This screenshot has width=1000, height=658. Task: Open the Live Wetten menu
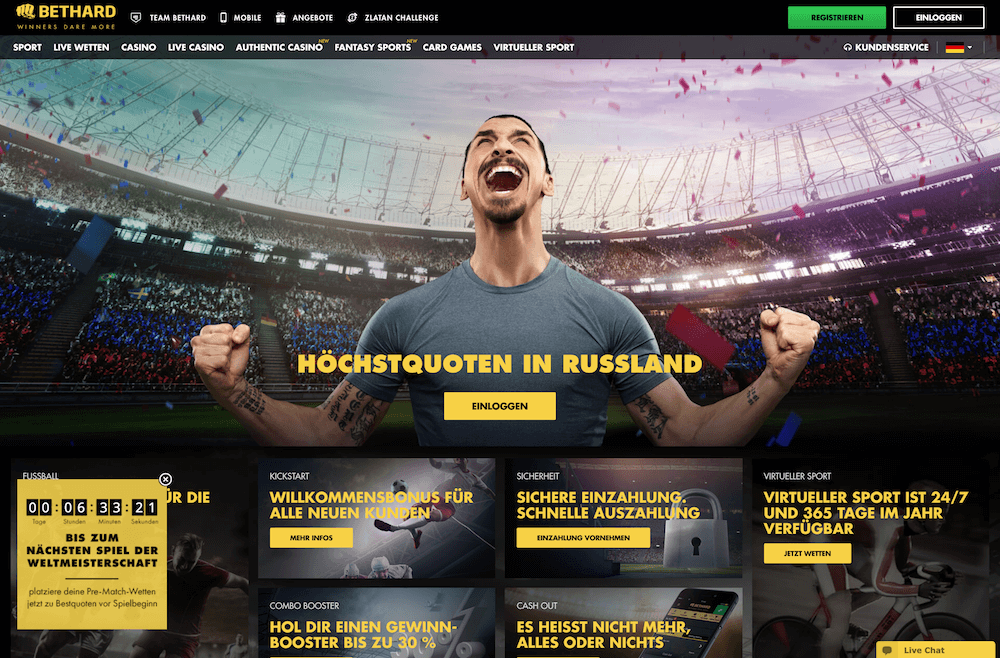(81, 47)
